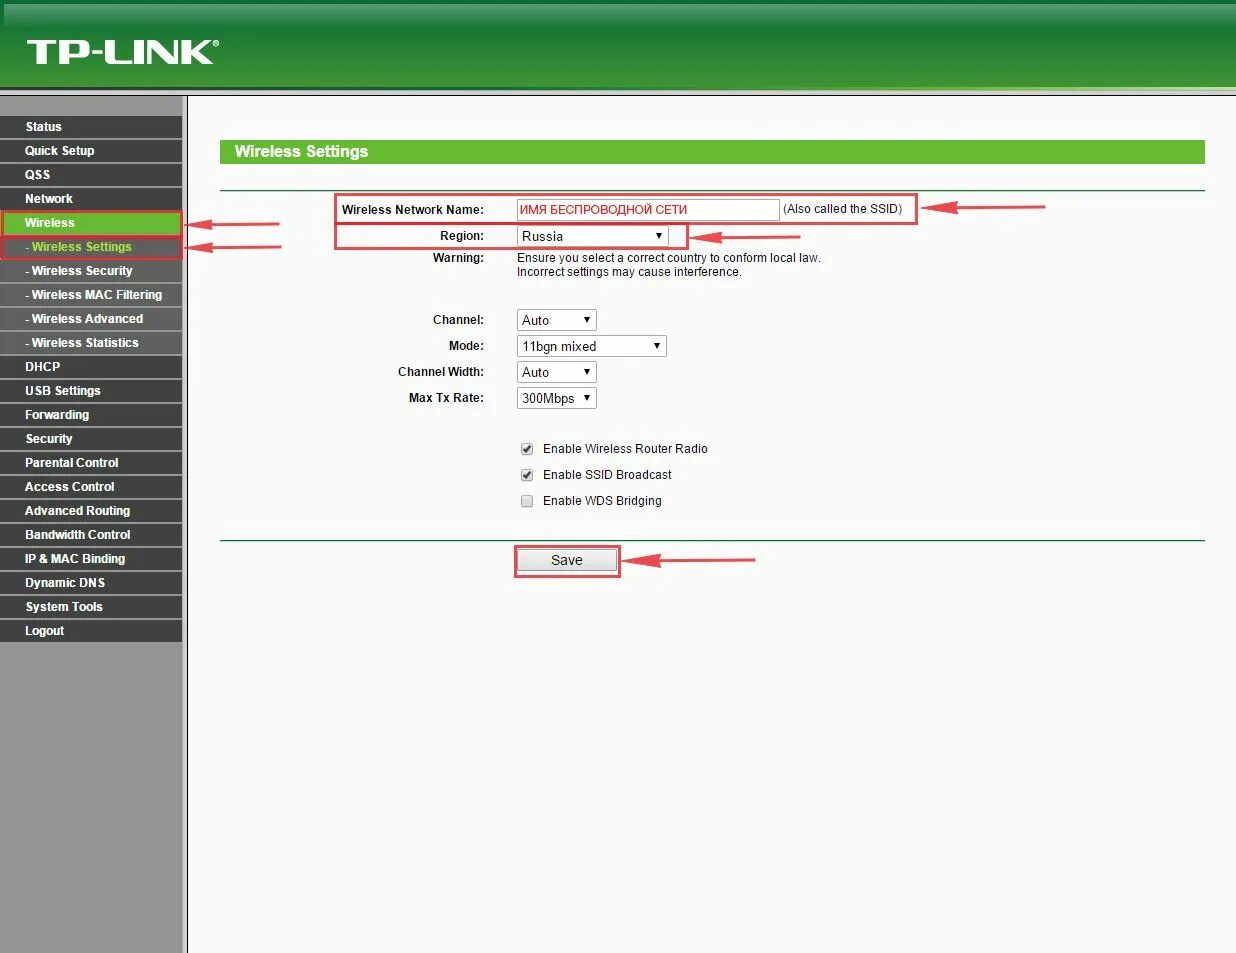Open the Forwarding section
This screenshot has height=953, width=1236.
coord(91,415)
